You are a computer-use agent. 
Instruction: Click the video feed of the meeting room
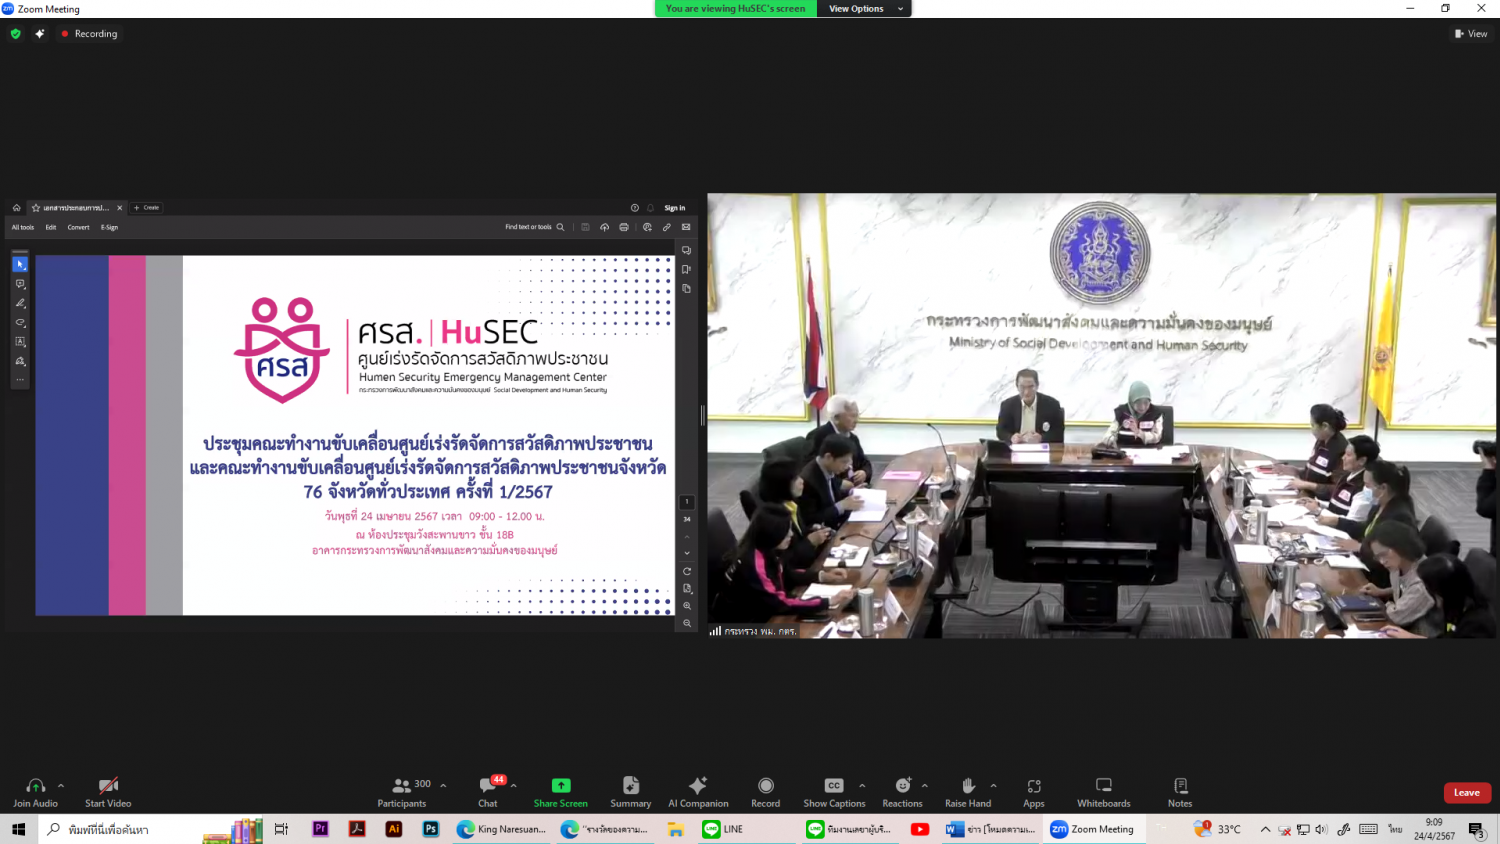(1102, 415)
